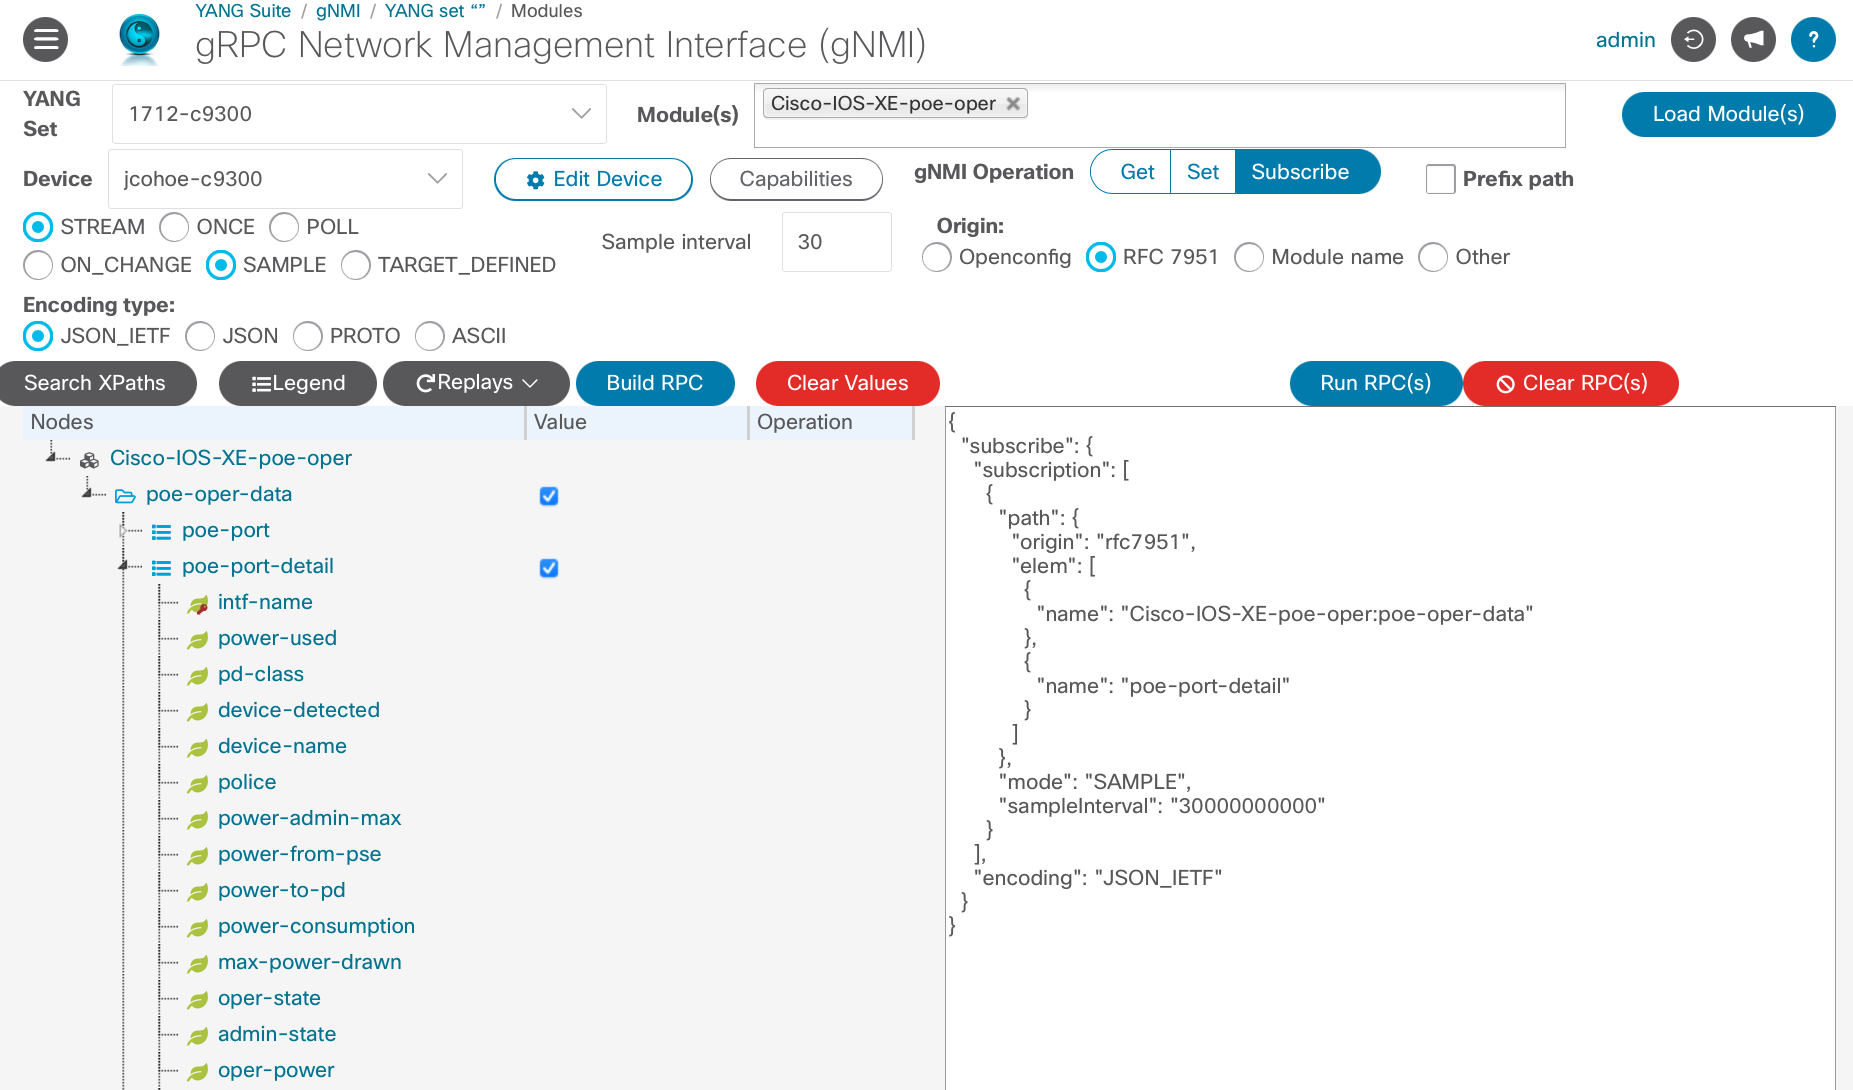
Task: Set encoding type to PROTO
Action: 307,336
